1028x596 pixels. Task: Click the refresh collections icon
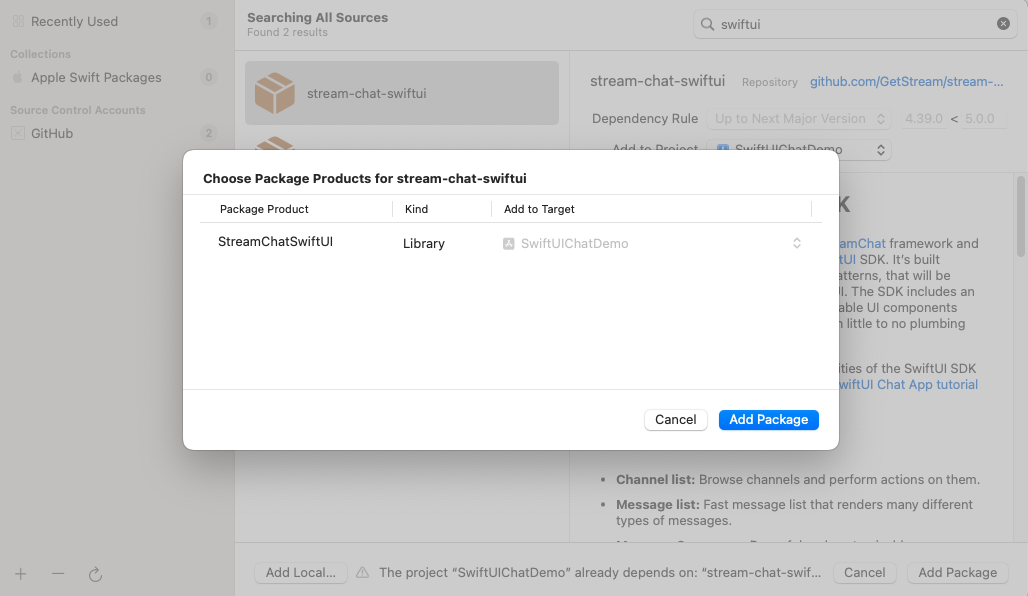(95, 574)
